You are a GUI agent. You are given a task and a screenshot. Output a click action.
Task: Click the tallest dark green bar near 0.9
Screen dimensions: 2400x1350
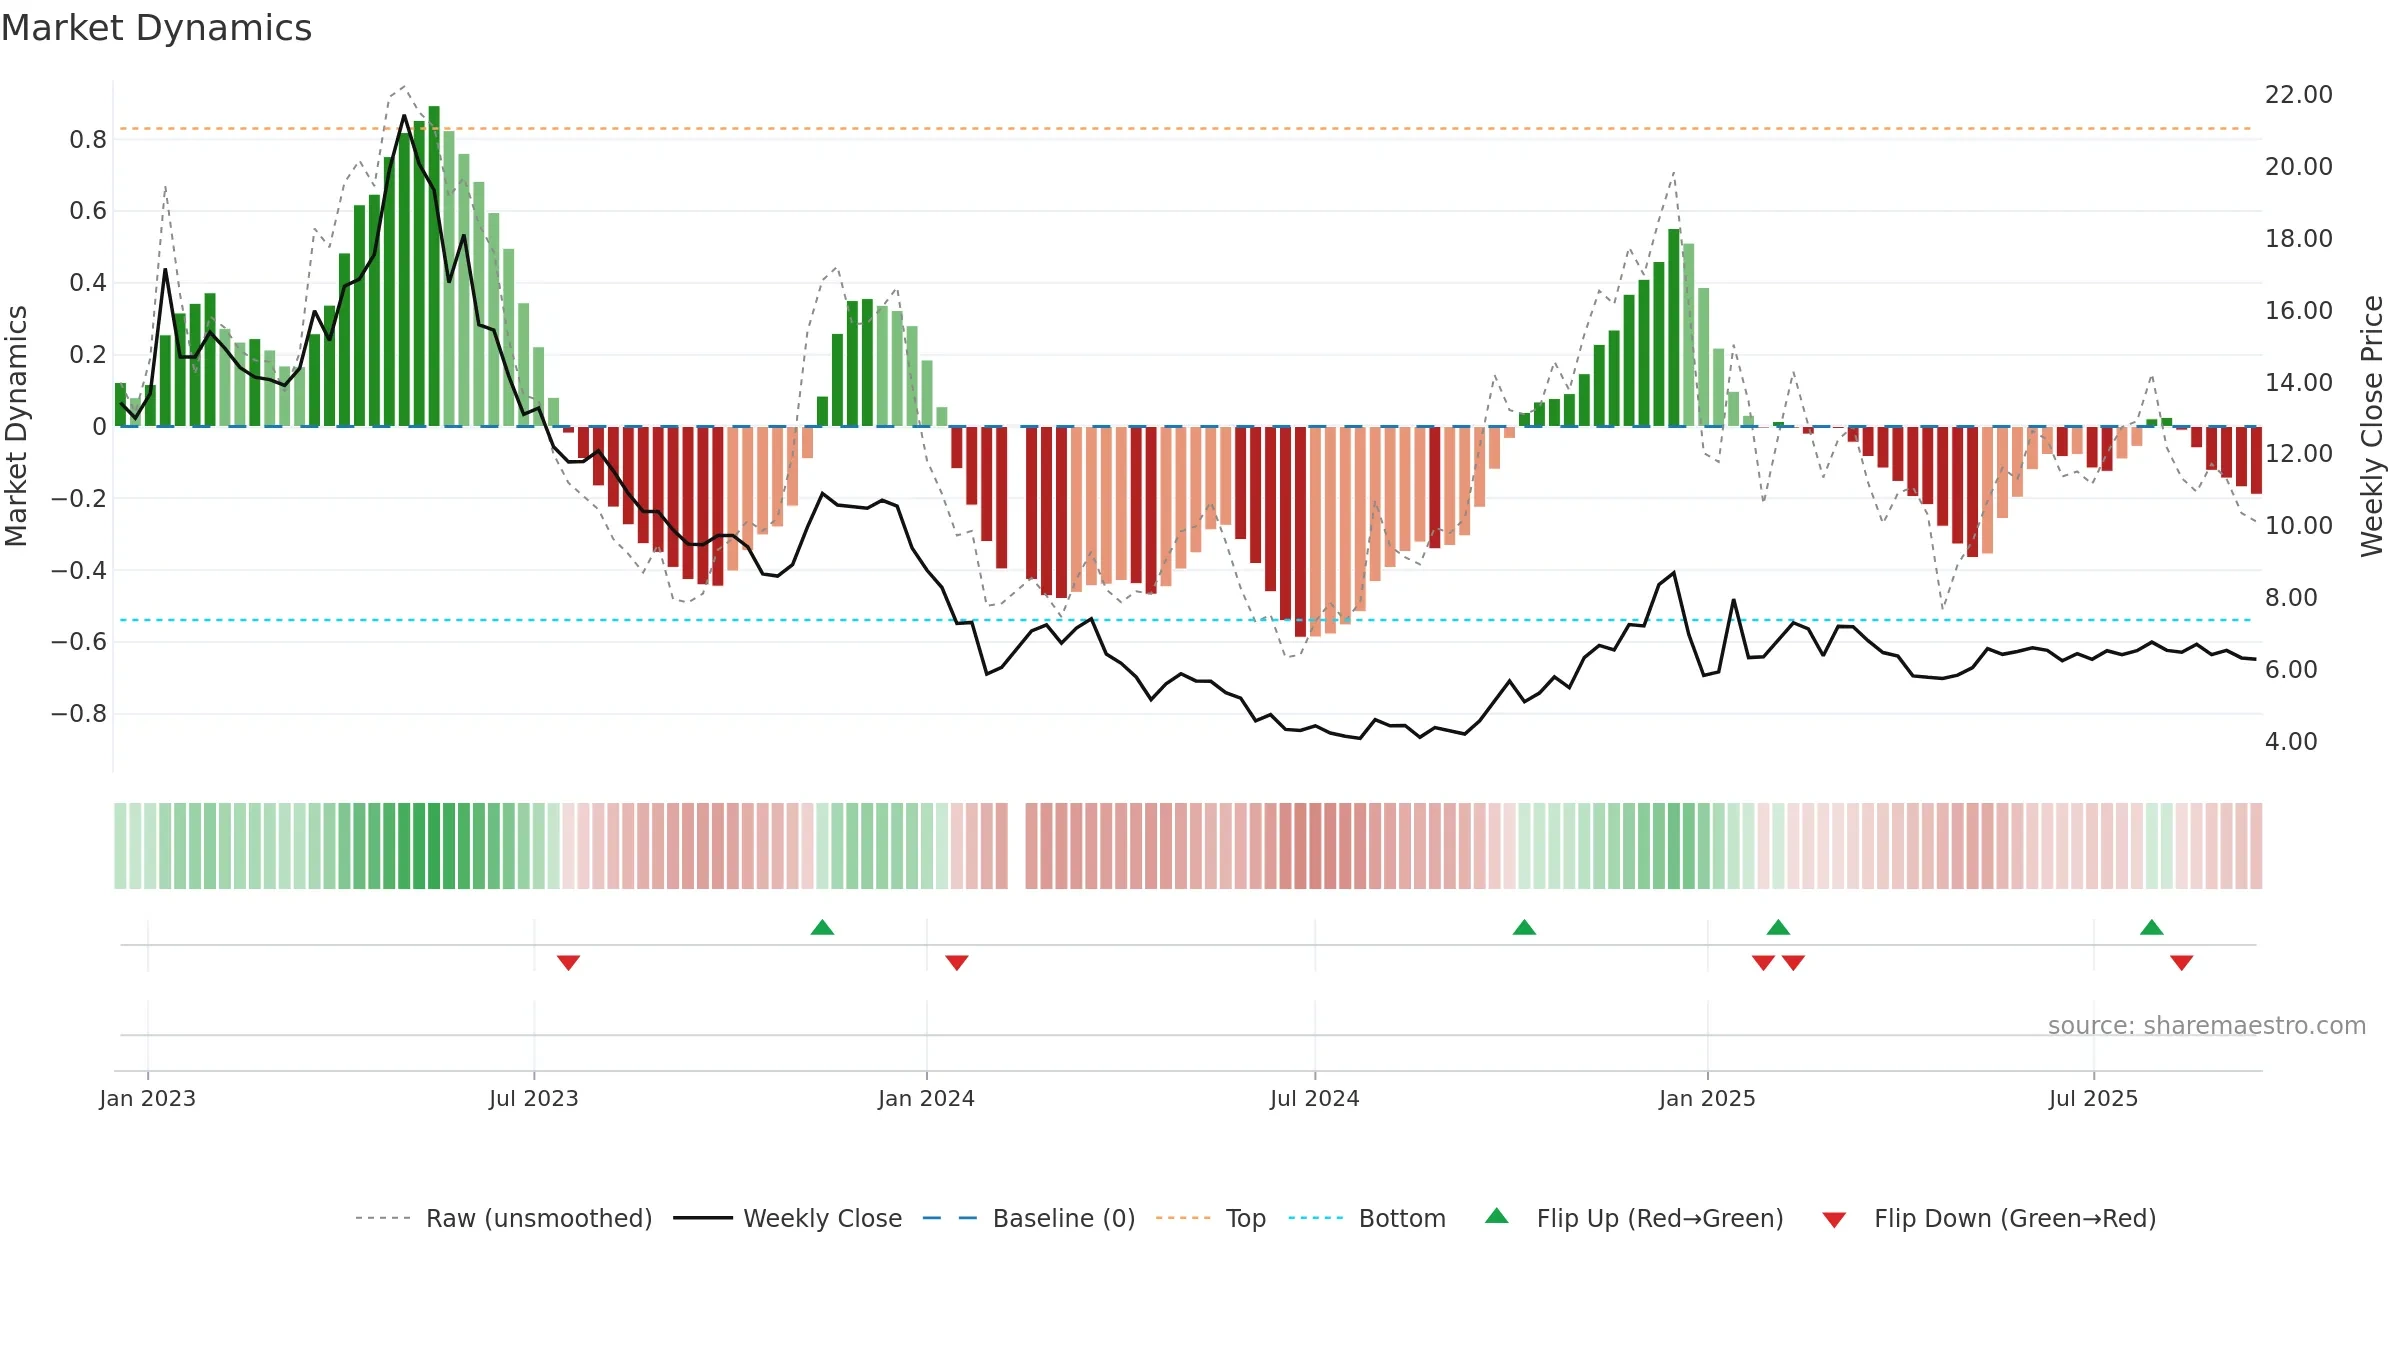point(434,266)
